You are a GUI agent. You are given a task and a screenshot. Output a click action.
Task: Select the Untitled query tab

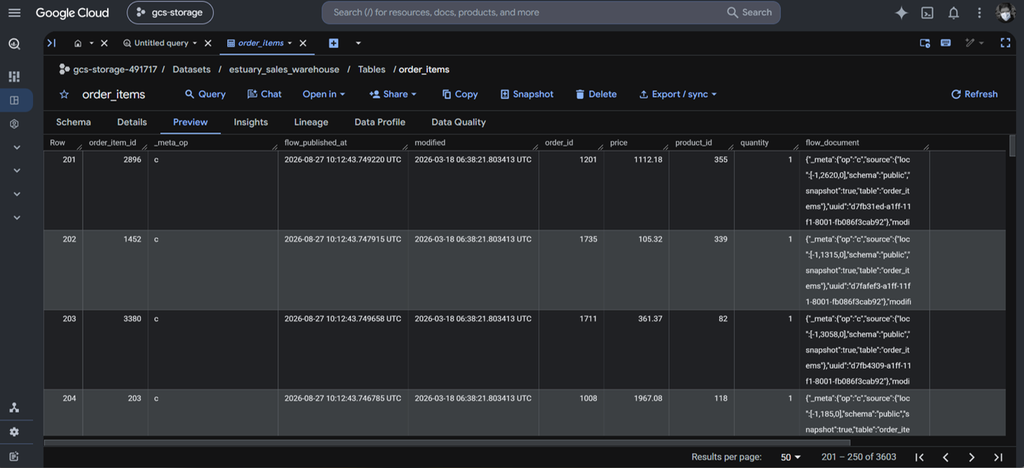tap(161, 43)
